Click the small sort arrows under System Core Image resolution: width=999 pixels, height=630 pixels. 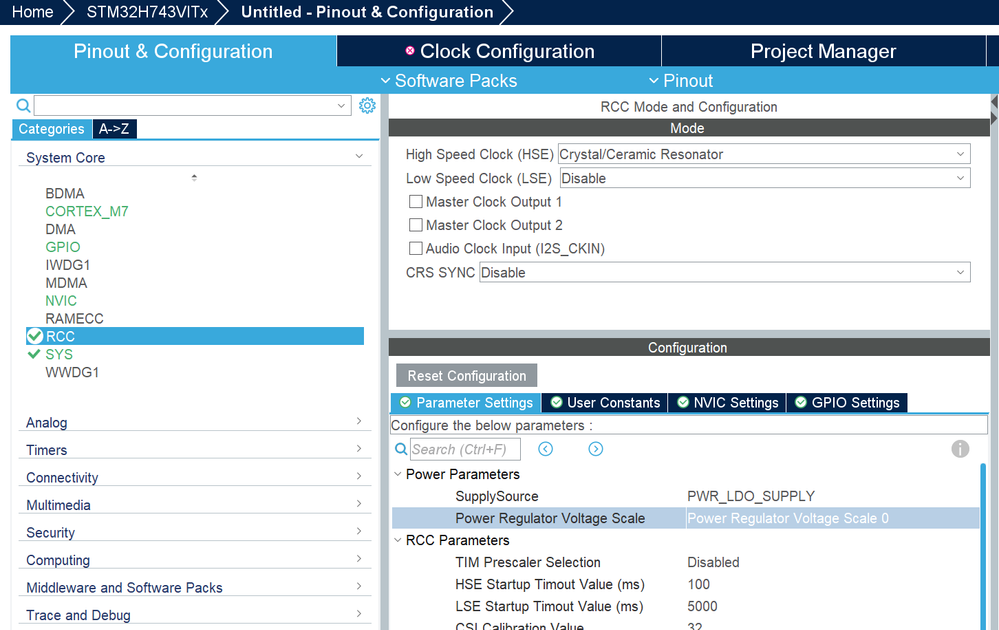[194, 178]
